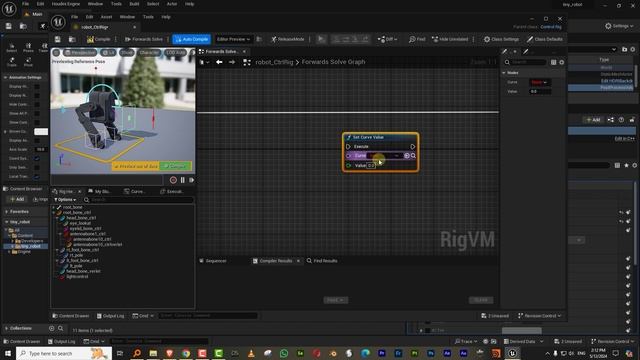The height and width of the screenshot is (360, 640).
Task: Toggle ReleaseMode in the toolbar
Action: tap(287, 39)
